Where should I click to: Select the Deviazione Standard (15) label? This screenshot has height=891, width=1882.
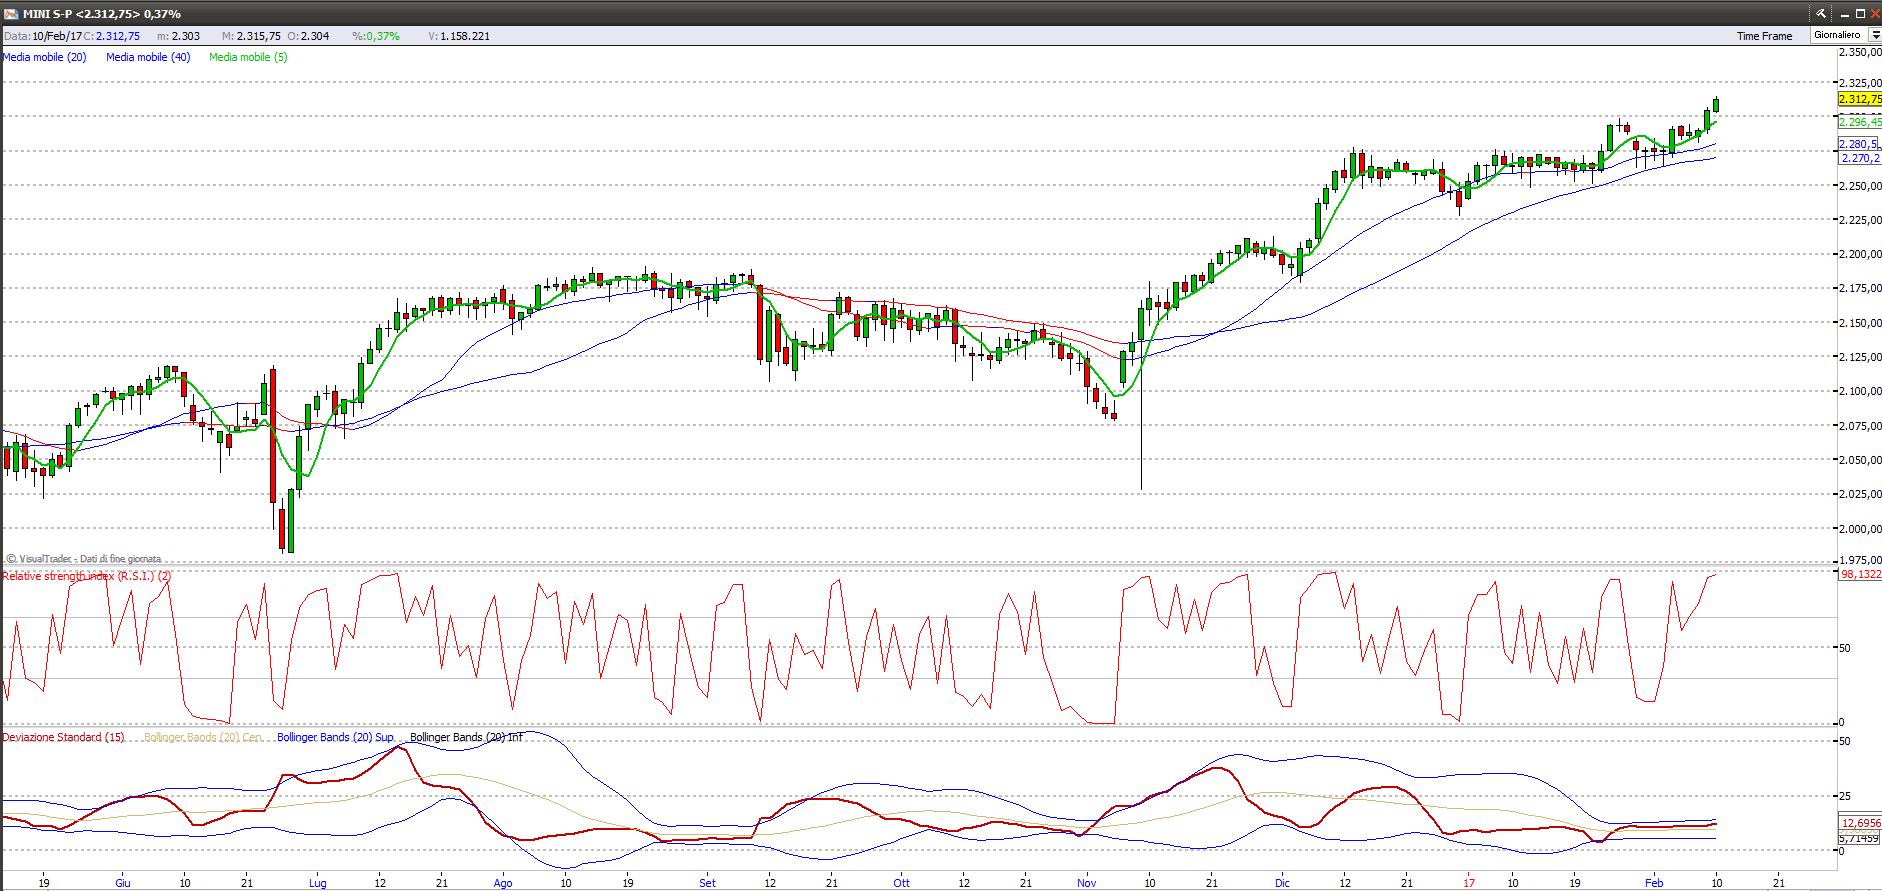click(x=63, y=737)
